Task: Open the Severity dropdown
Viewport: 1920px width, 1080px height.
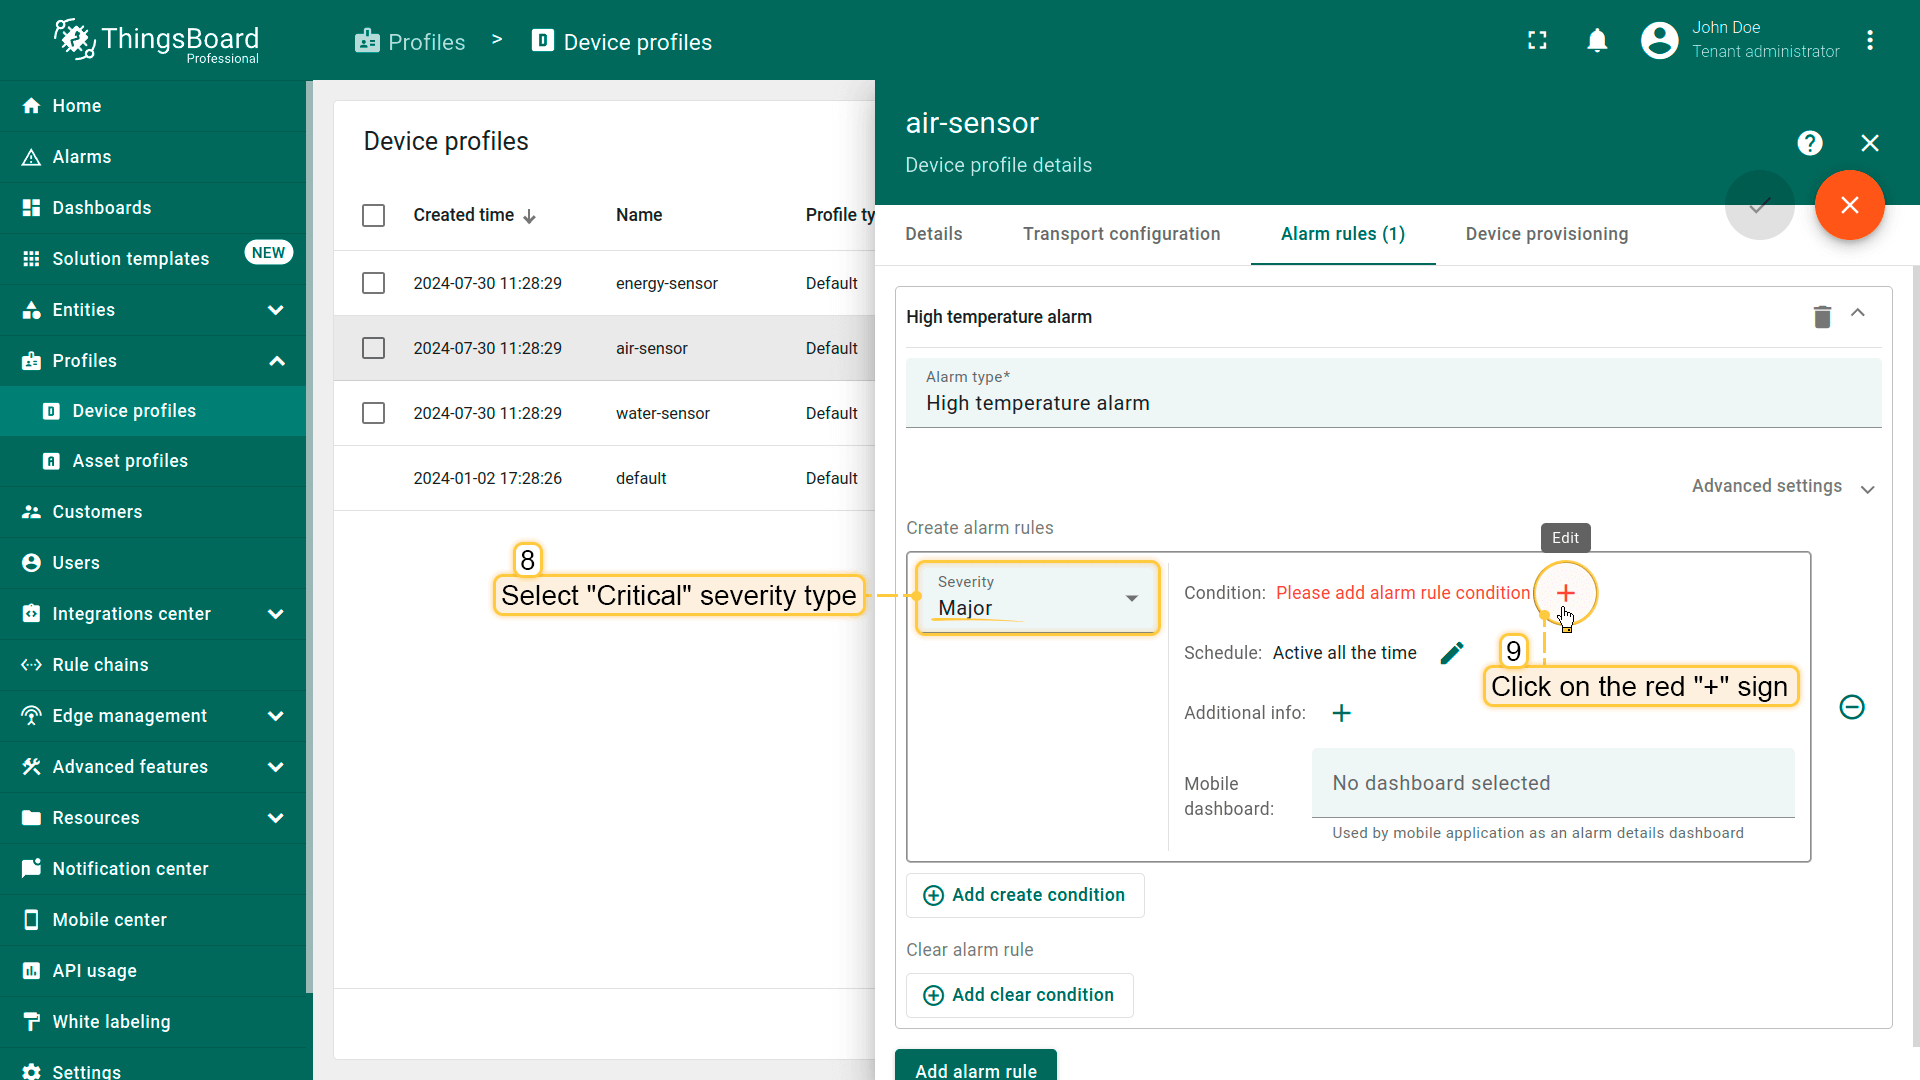Action: (x=1037, y=598)
